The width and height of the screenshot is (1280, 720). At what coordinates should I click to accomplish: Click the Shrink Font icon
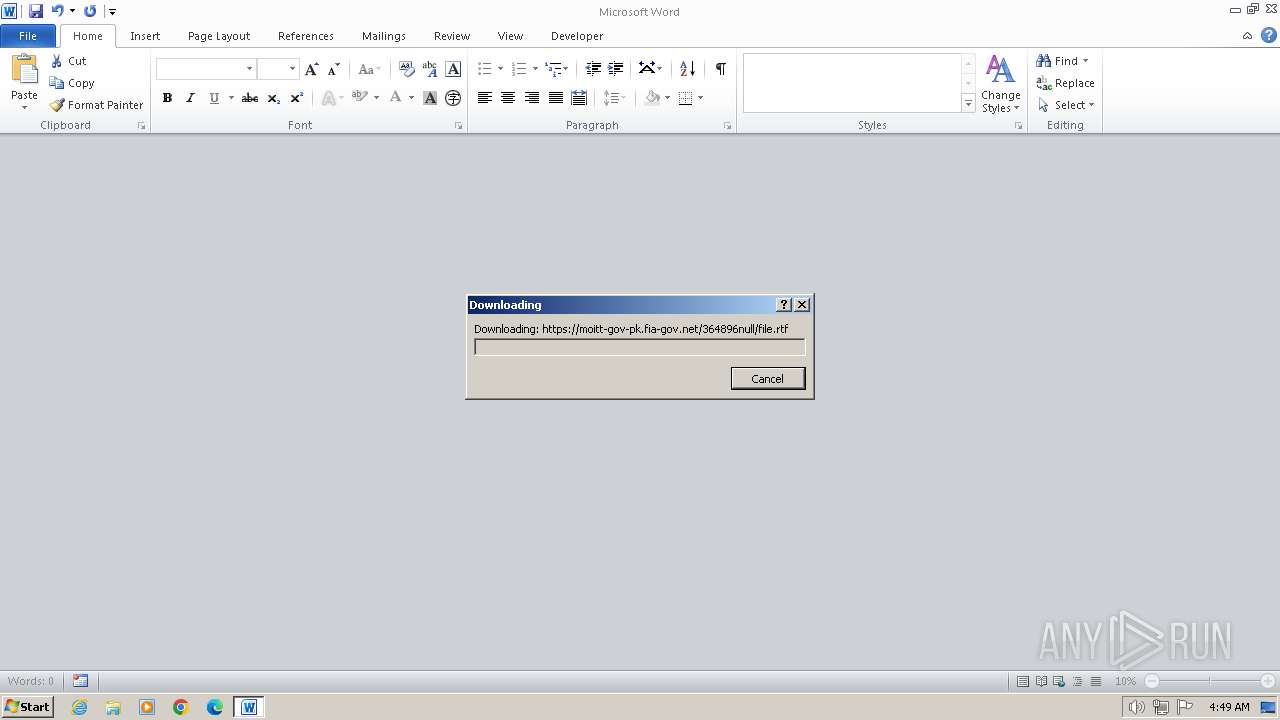(x=334, y=69)
